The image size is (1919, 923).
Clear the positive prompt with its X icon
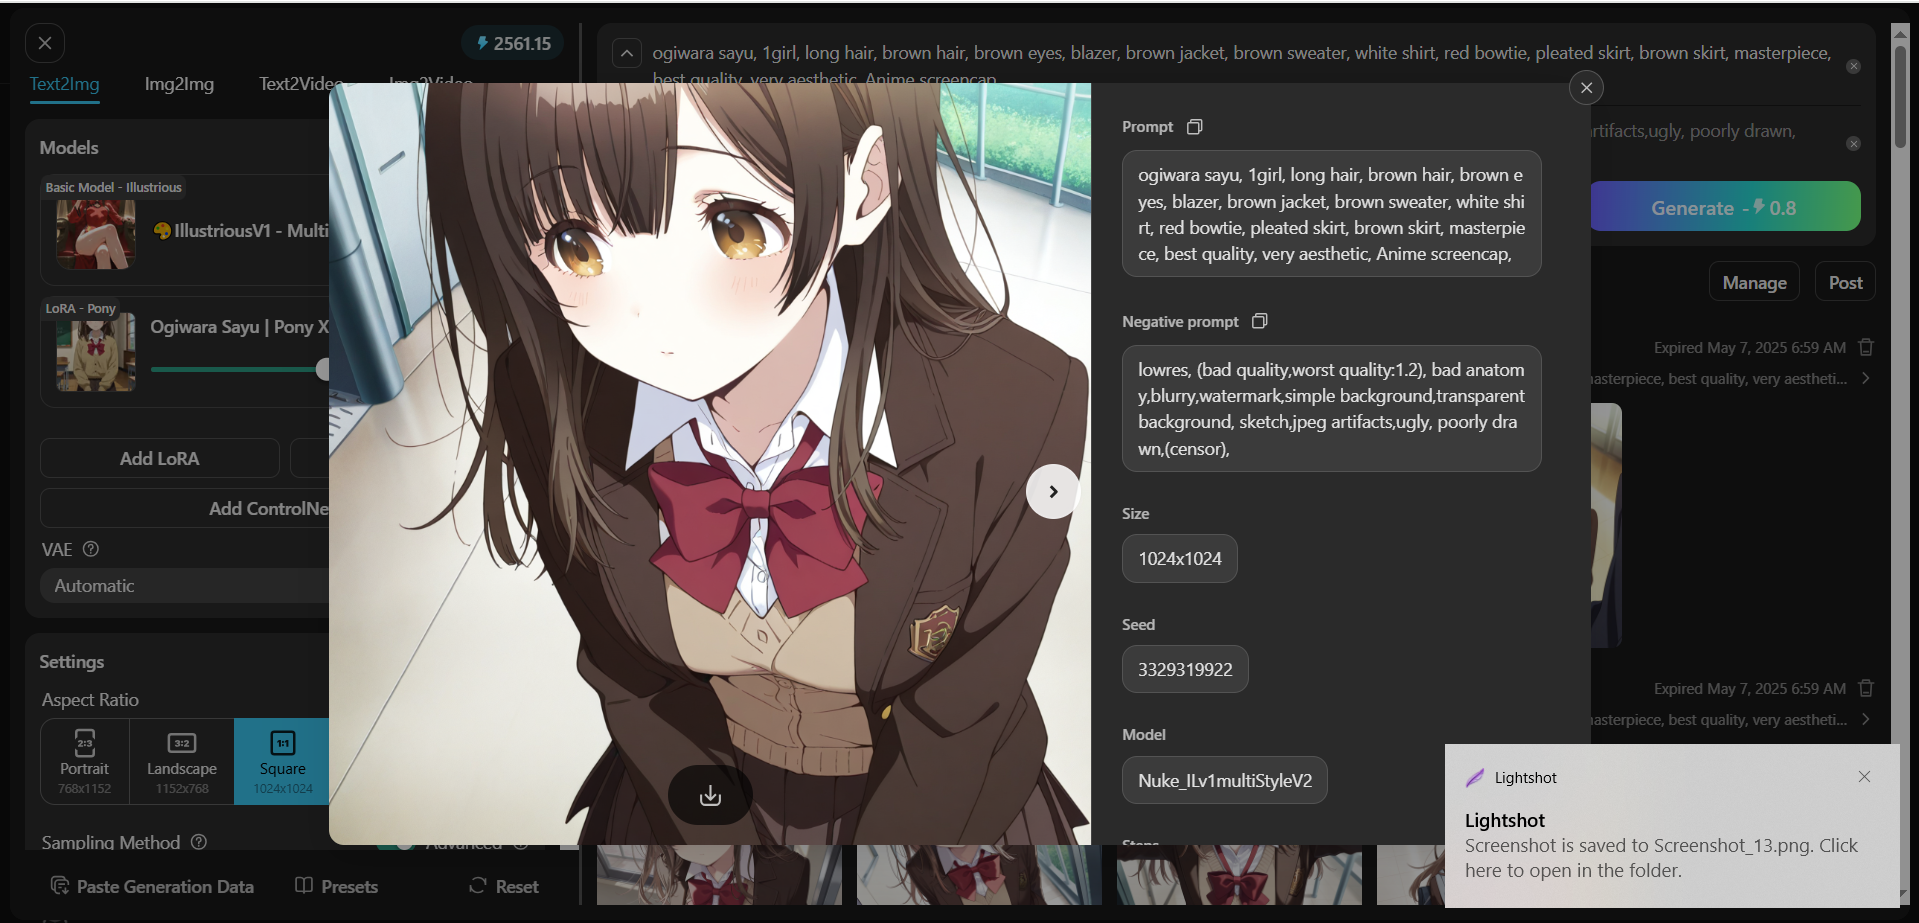click(1853, 66)
